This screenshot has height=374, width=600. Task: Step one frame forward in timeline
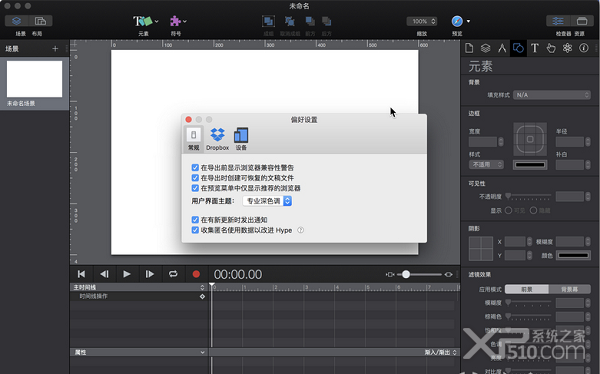(150, 274)
